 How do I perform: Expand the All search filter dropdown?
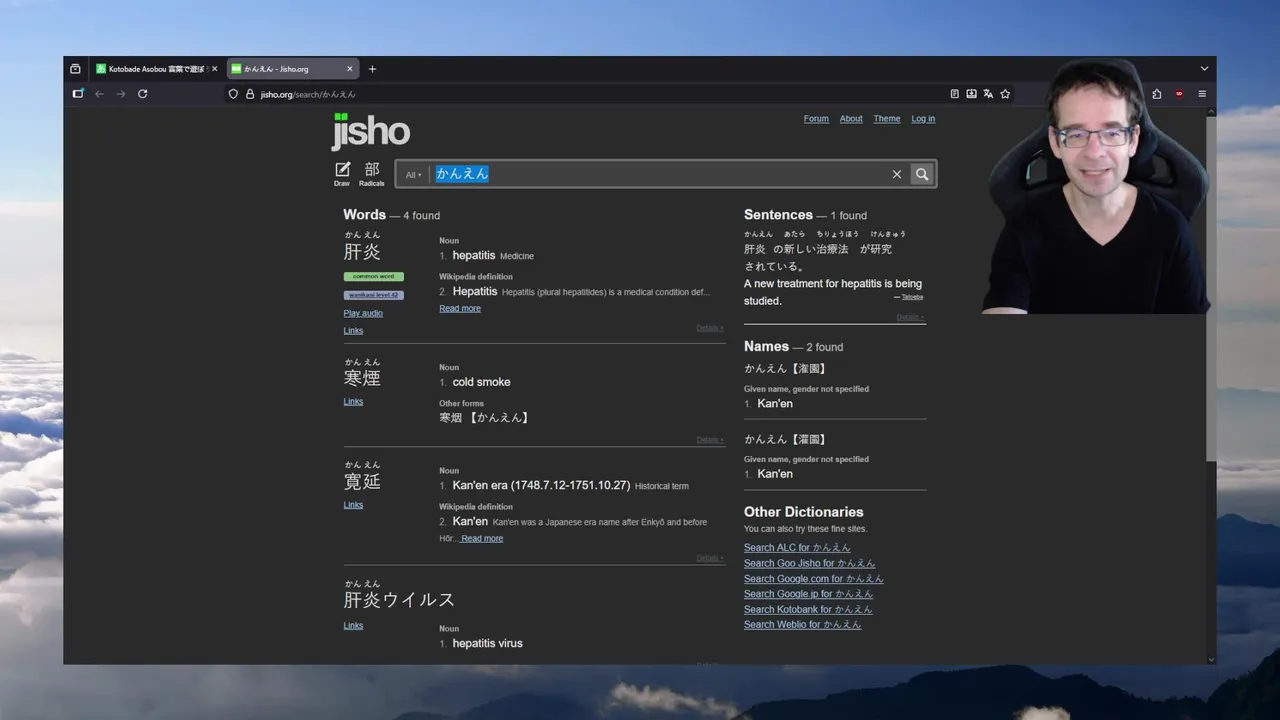coord(413,175)
